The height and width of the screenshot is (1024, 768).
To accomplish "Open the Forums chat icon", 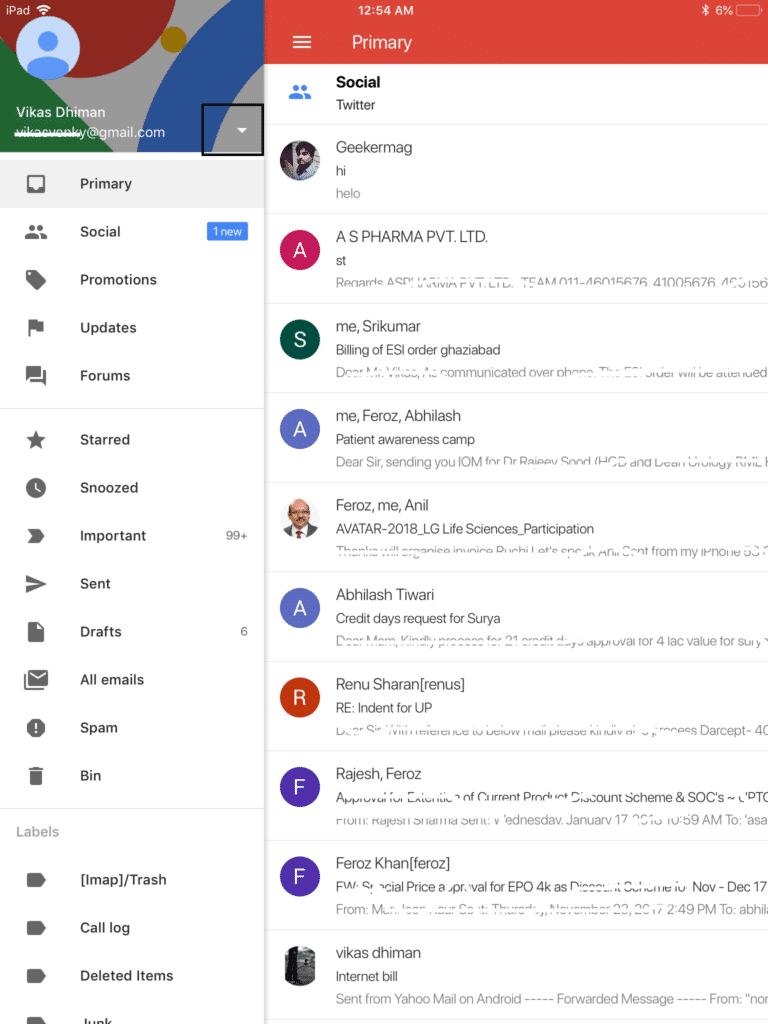I will (x=36, y=376).
